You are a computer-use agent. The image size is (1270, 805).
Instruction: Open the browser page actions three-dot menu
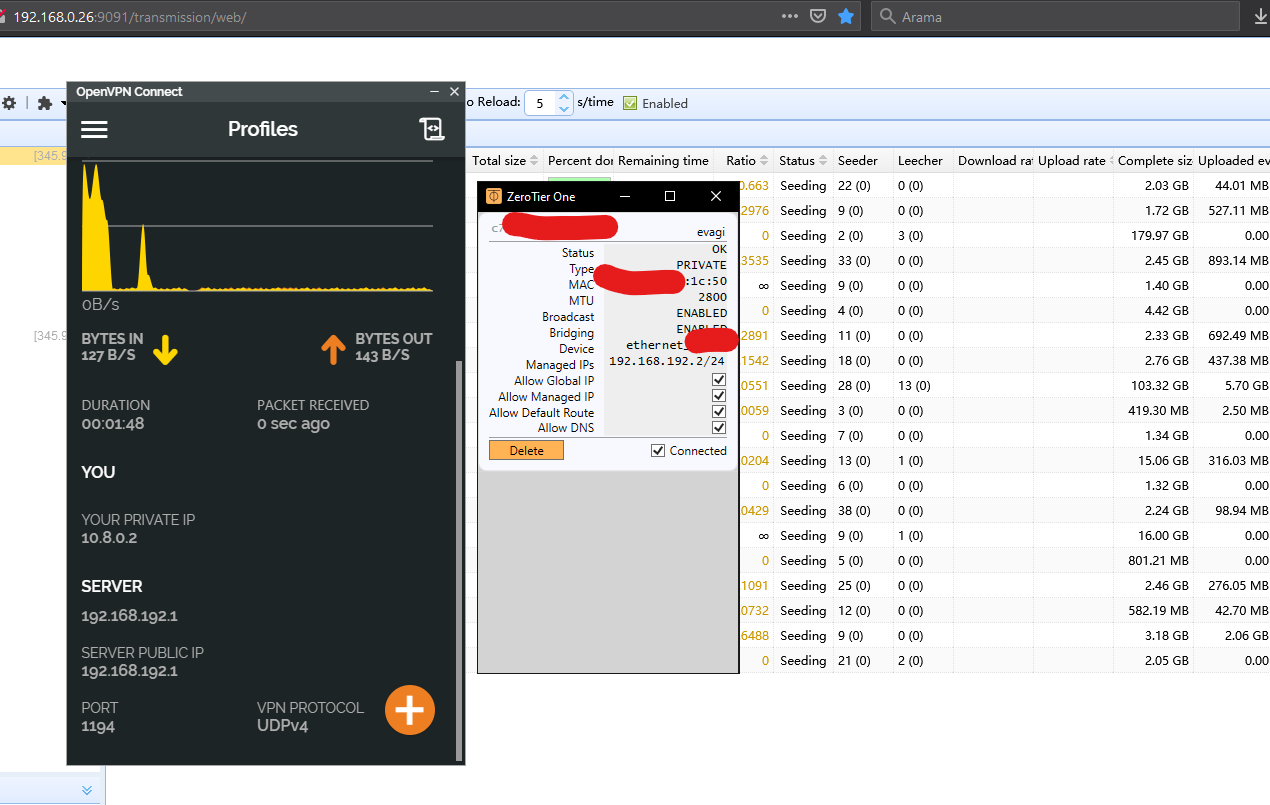click(790, 17)
